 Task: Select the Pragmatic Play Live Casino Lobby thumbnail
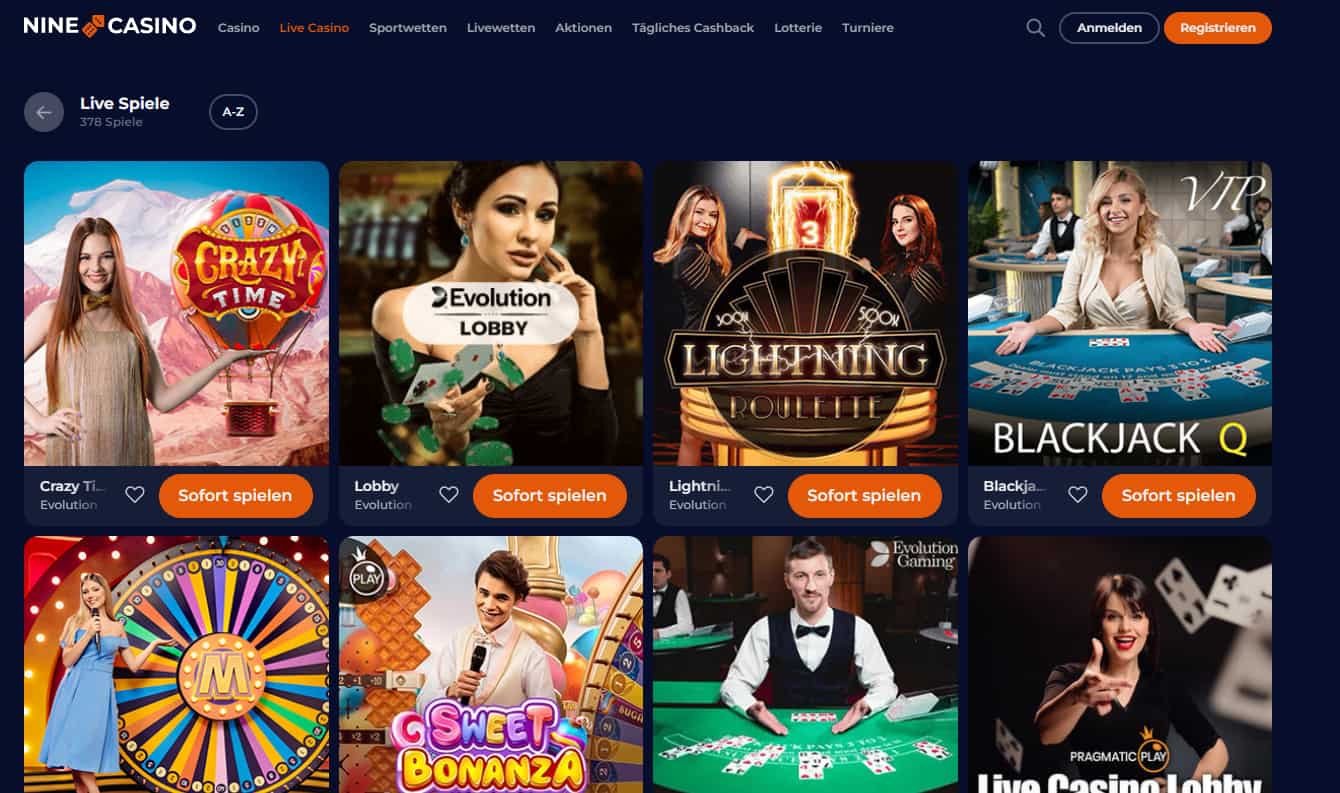tap(1120, 664)
